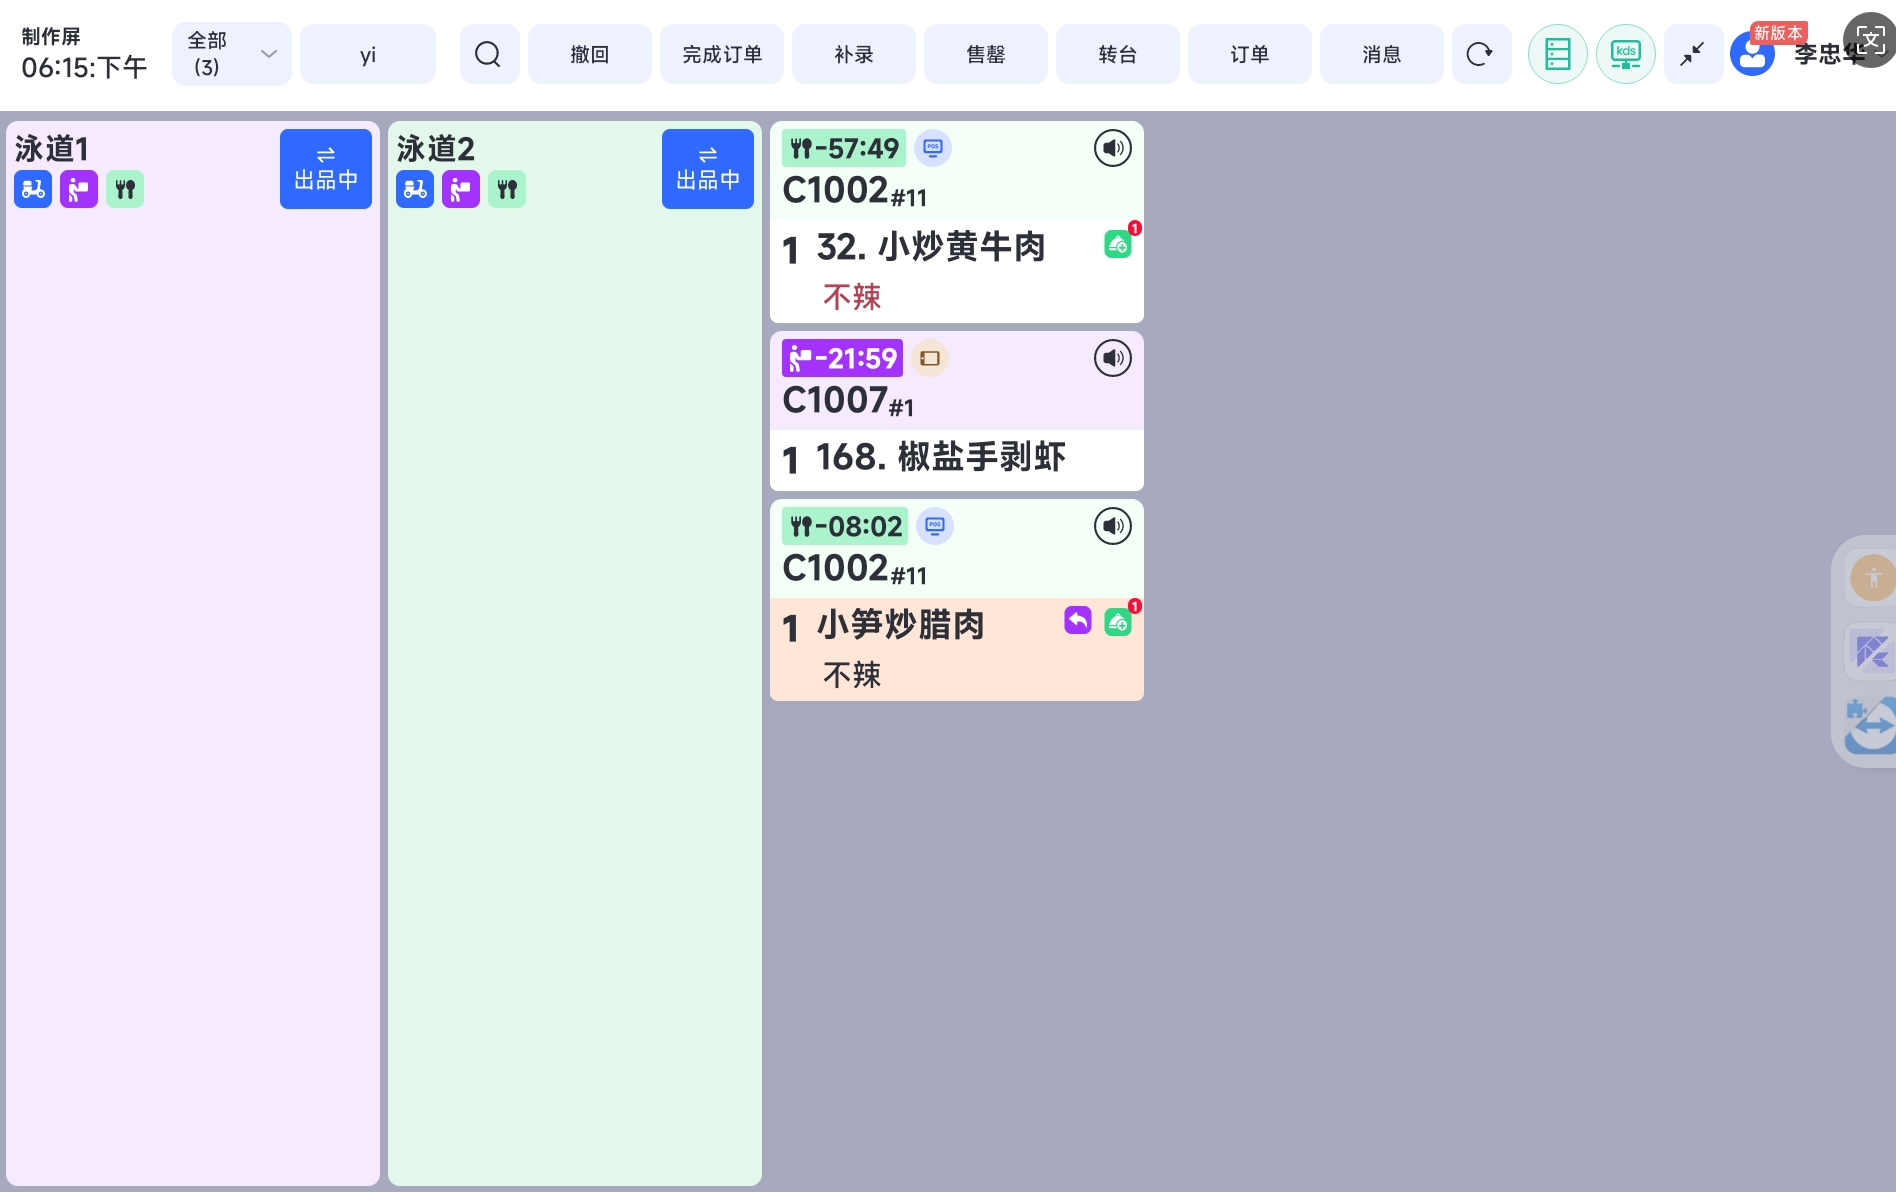1896x1192 pixels.
Task: Open the 订单 menu
Action: (1249, 54)
